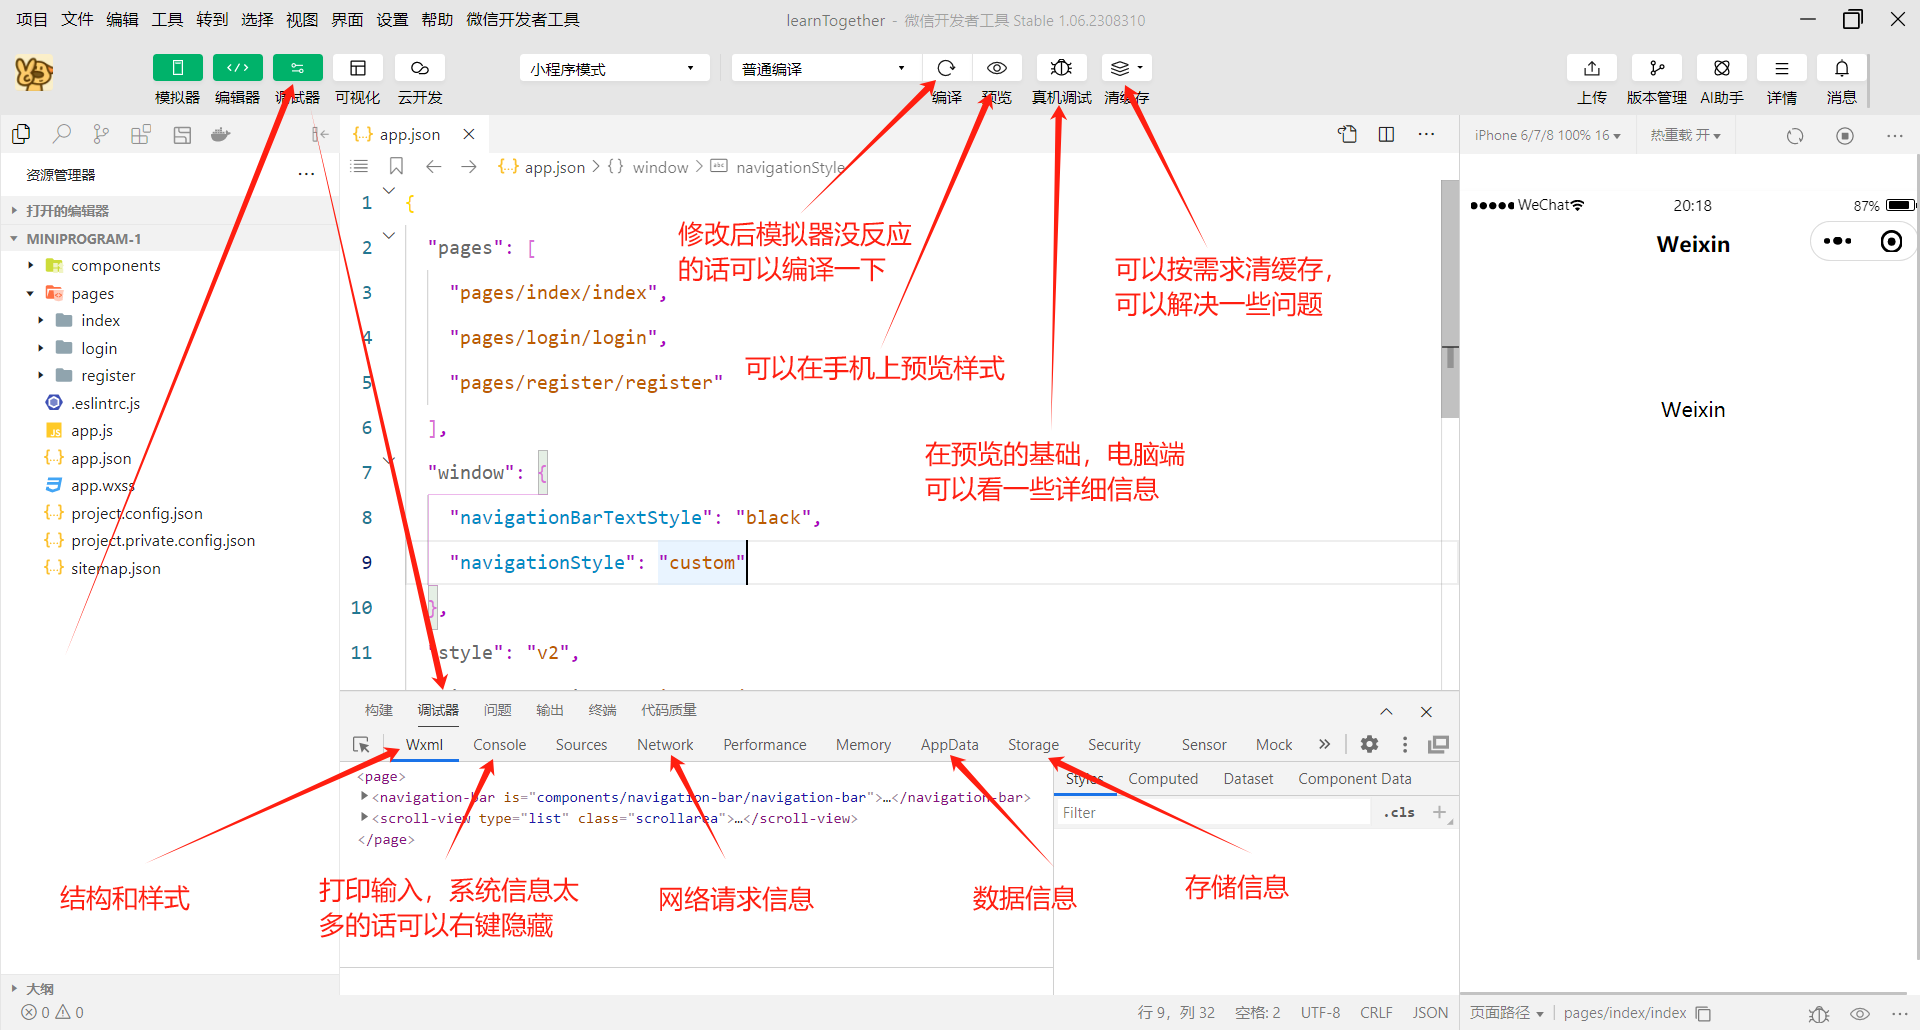Toggle the 编辑器 editor panel button

click(x=237, y=68)
